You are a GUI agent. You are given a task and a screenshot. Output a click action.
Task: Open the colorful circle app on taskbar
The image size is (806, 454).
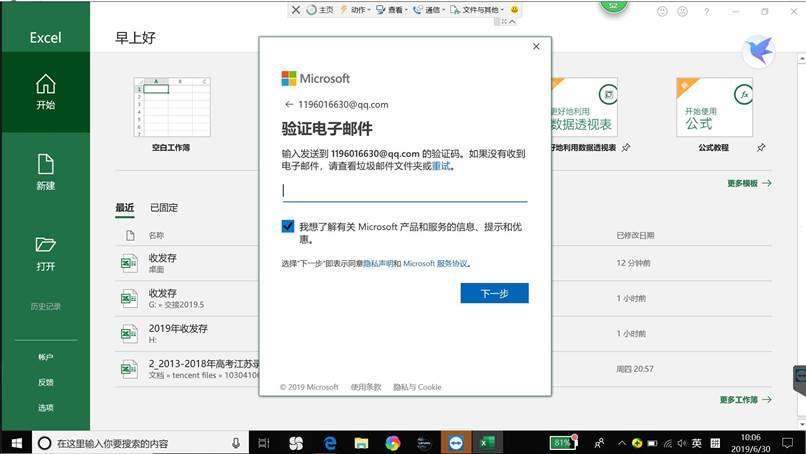(393, 443)
